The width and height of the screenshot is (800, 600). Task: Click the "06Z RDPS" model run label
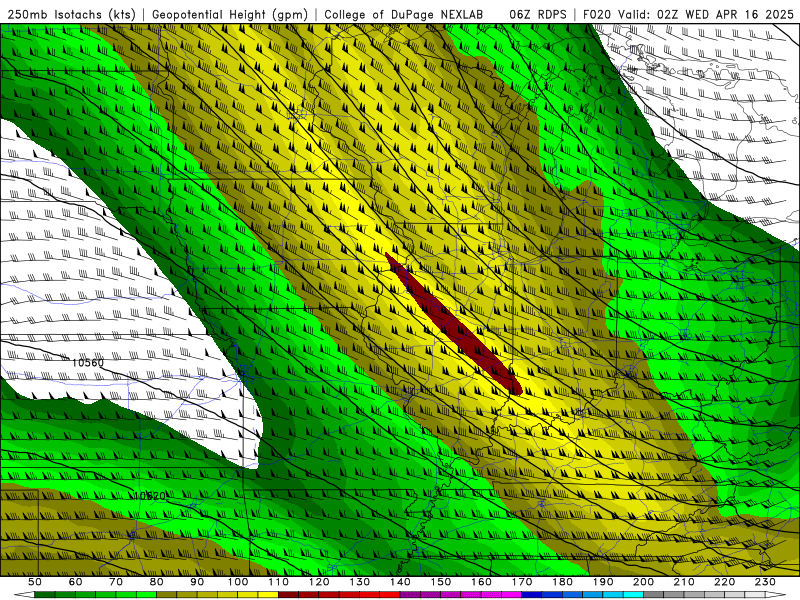point(538,15)
